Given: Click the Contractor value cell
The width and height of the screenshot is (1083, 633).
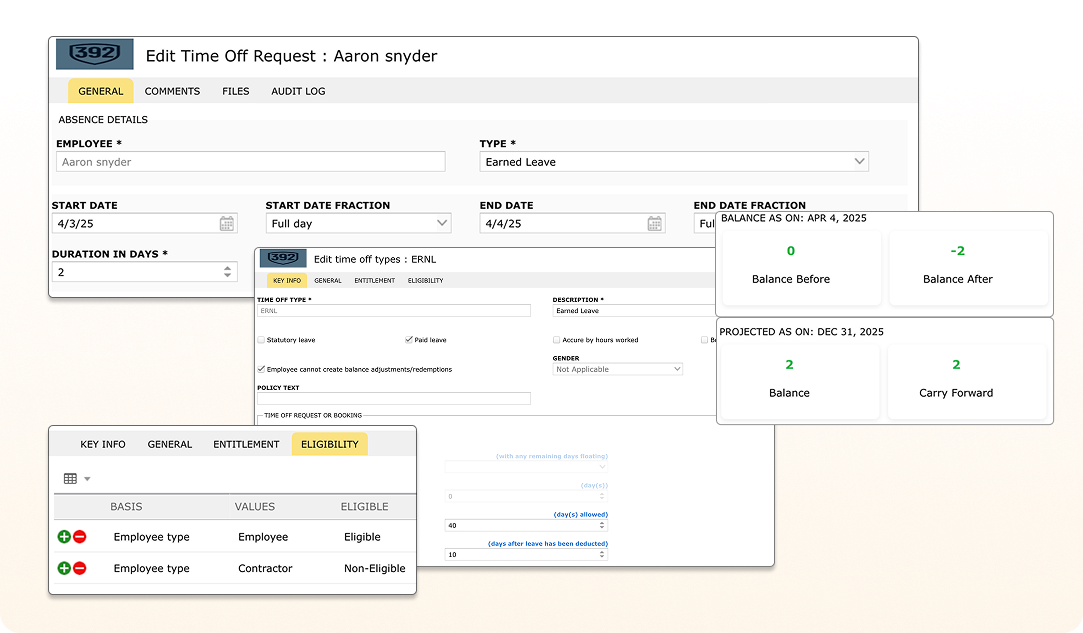Looking at the screenshot, I should click(265, 568).
